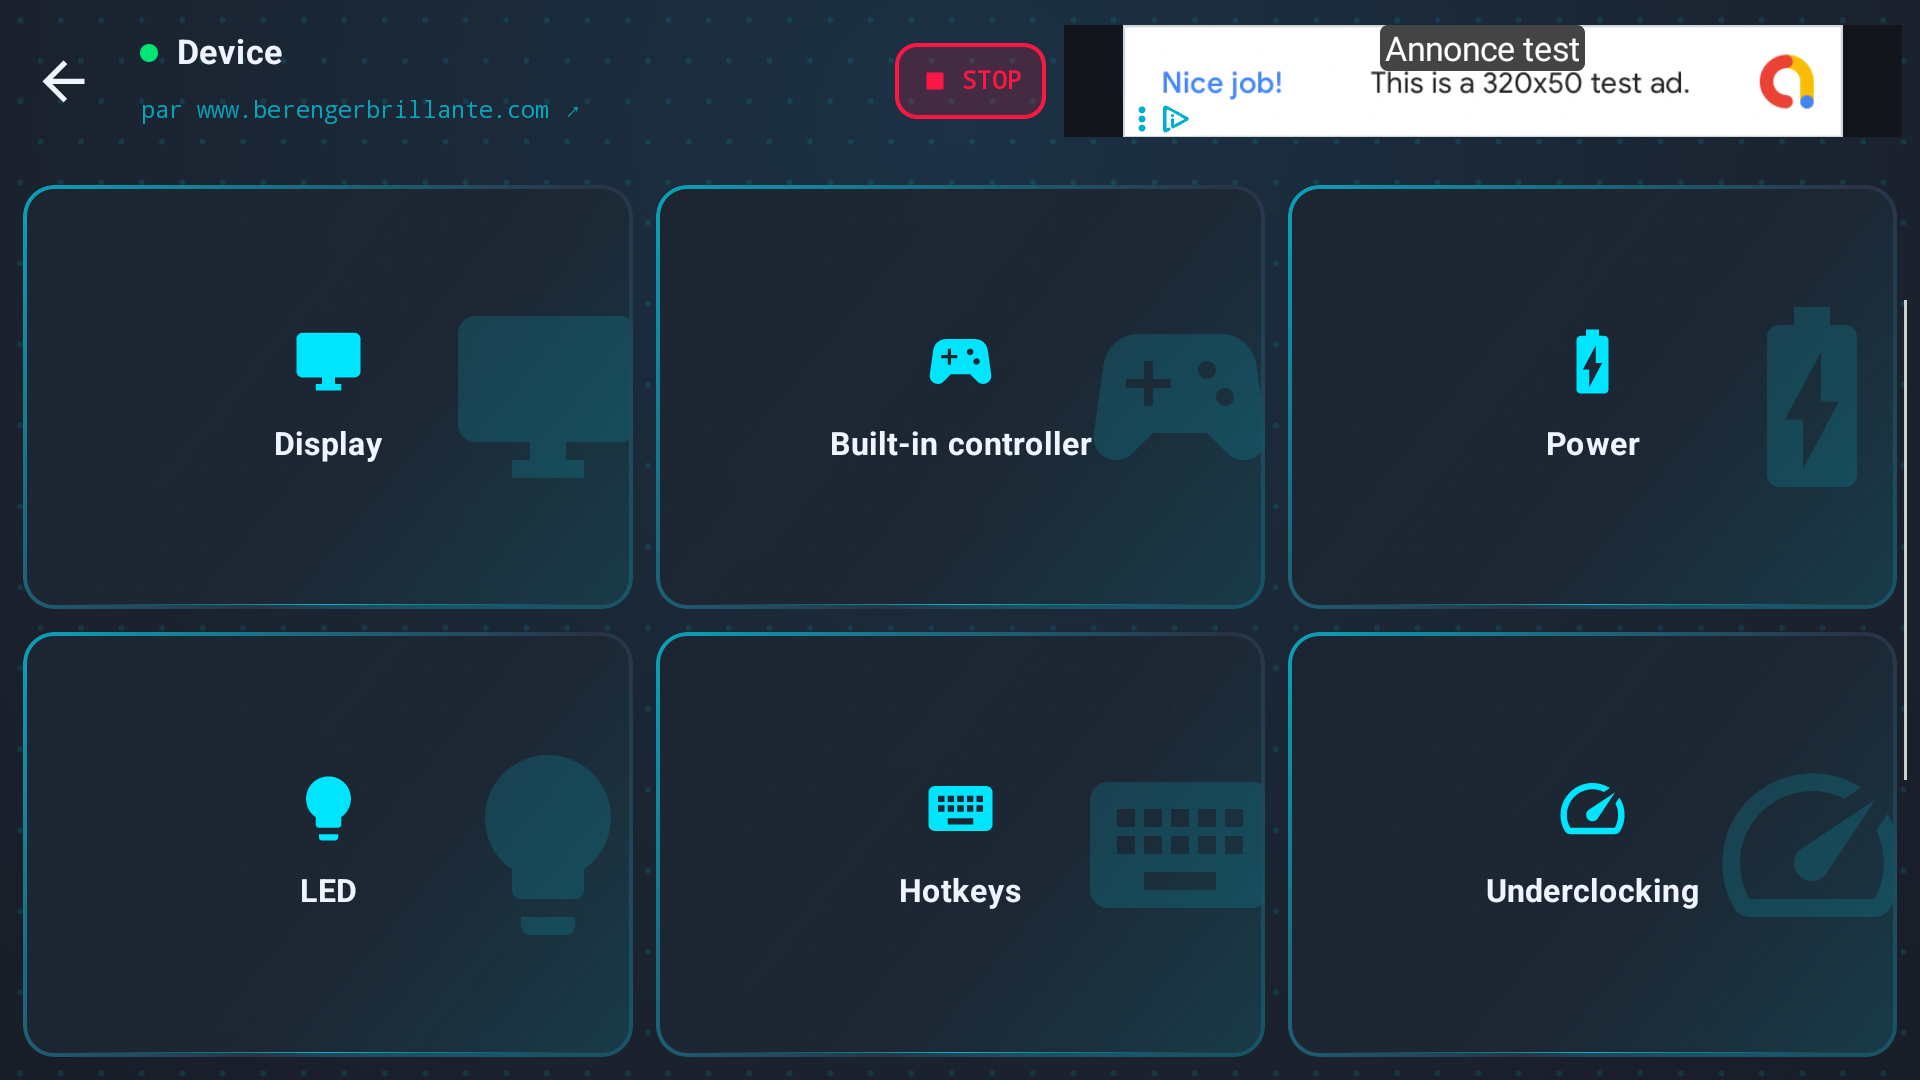Click the gamepad icon above Built-in controller
The image size is (1920, 1080).
coord(960,361)
